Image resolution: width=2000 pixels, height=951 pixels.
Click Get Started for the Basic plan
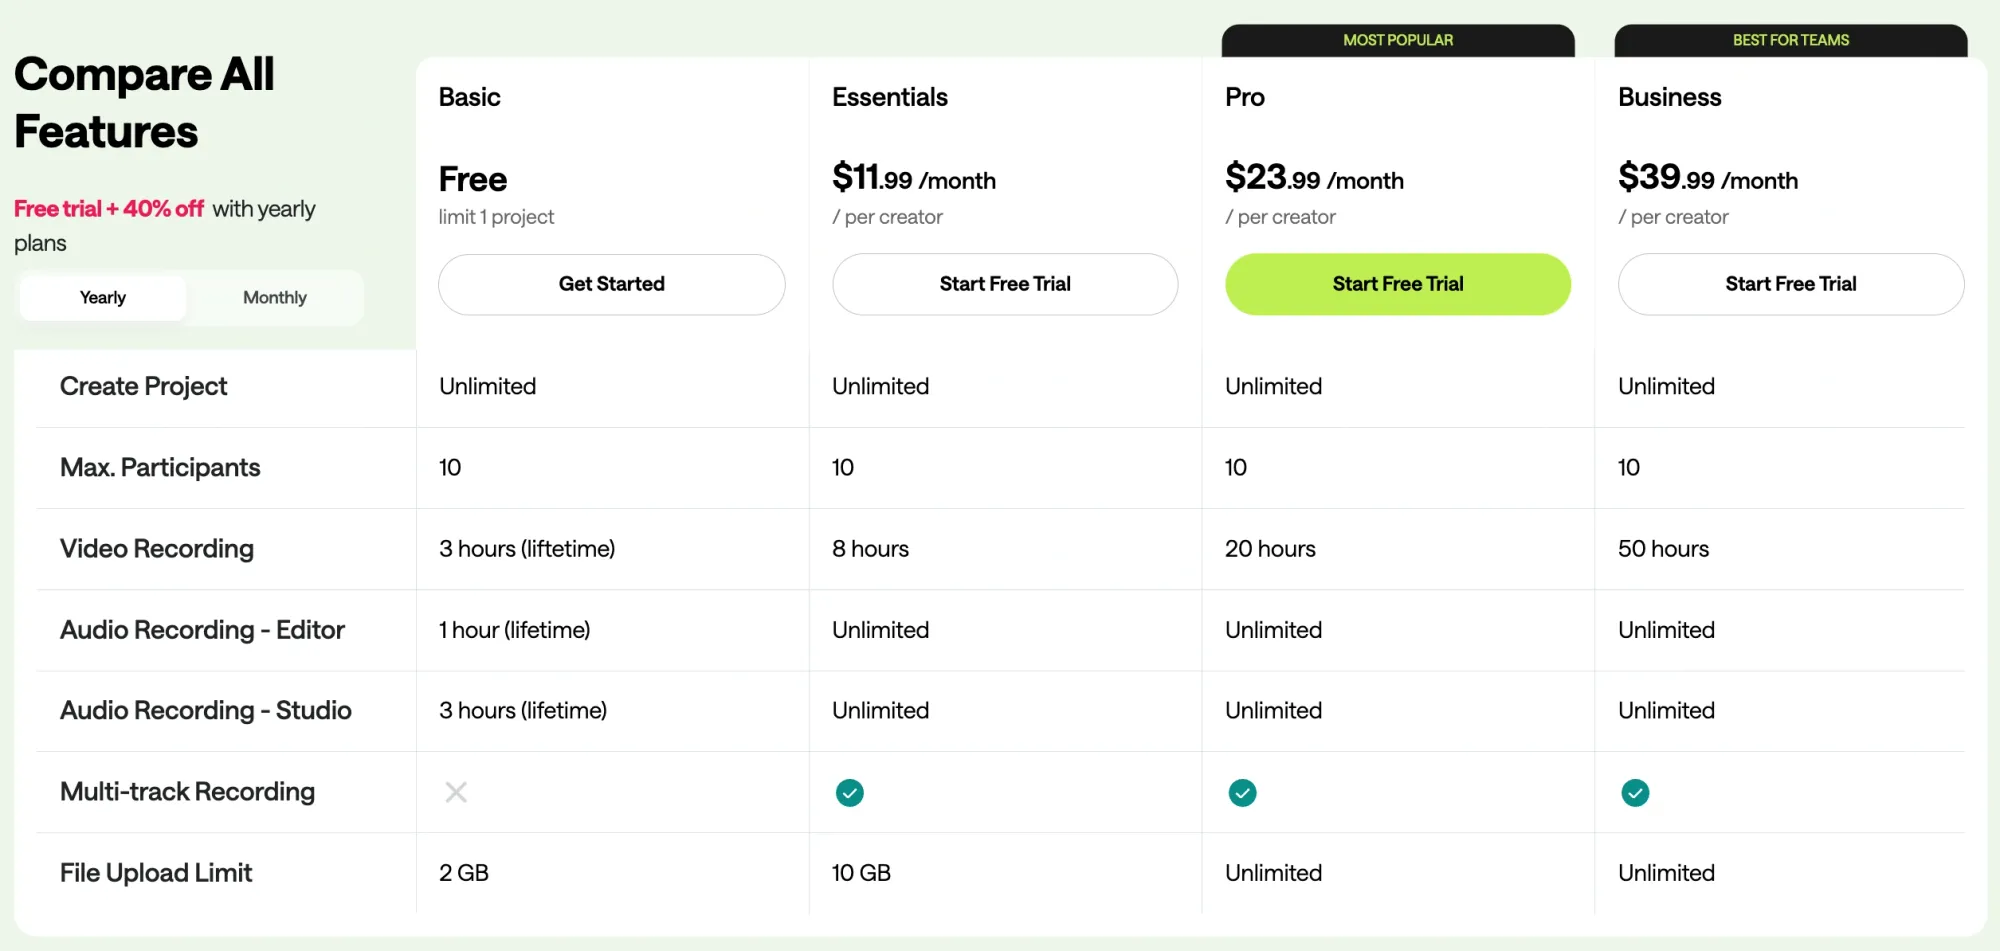coord(611,284)
